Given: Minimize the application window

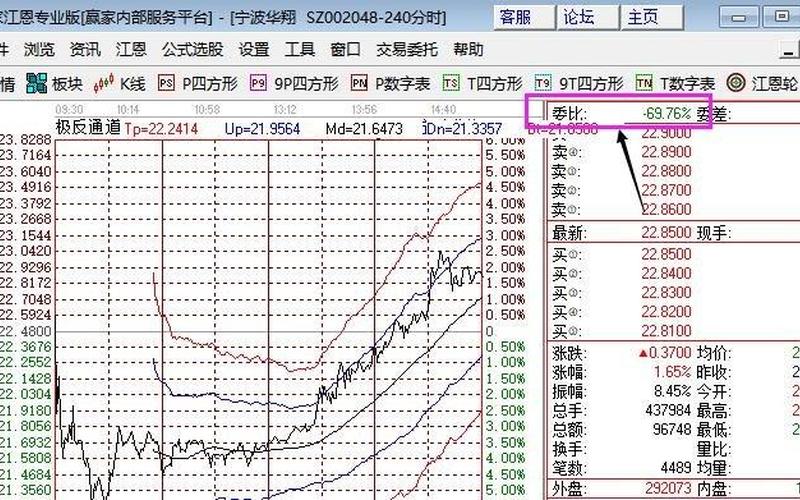Looking at the screenshot, I should point(738,17).
